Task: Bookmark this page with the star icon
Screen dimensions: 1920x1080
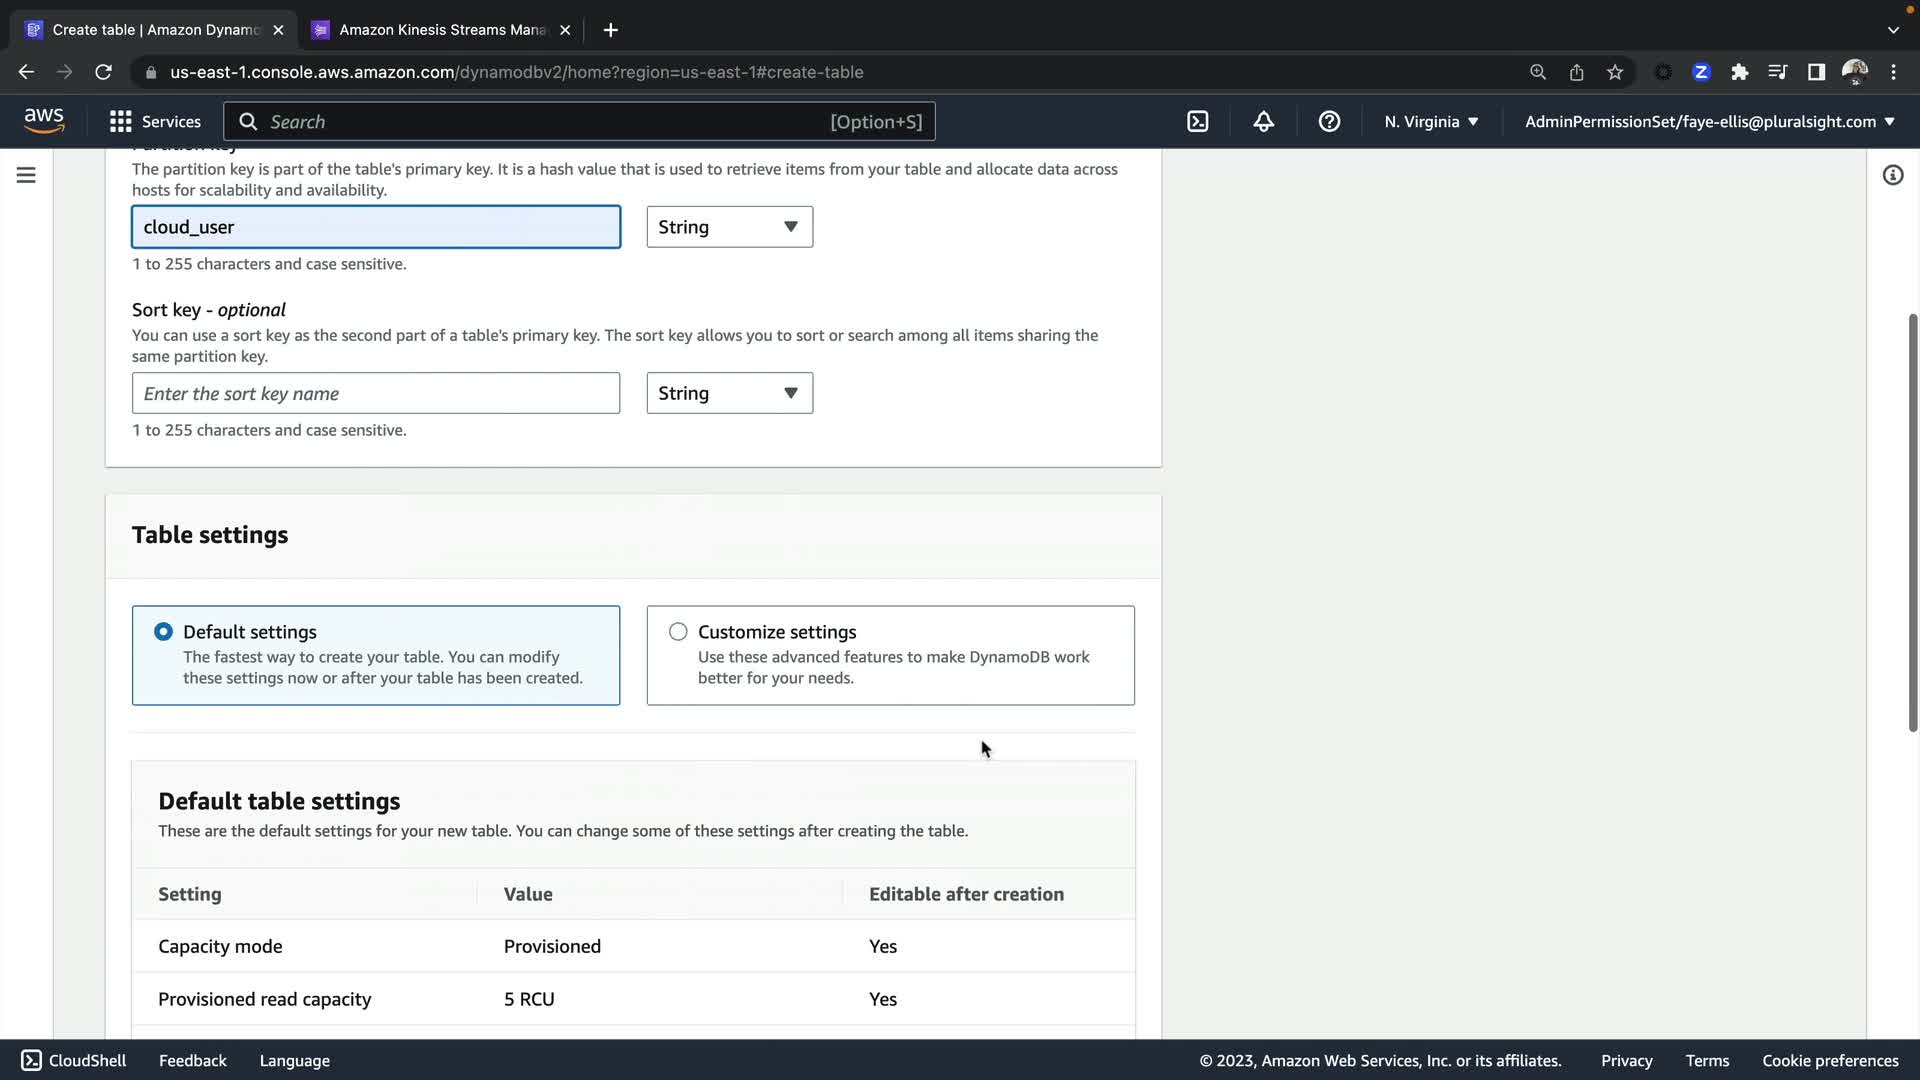Action: pos(1614,72)
